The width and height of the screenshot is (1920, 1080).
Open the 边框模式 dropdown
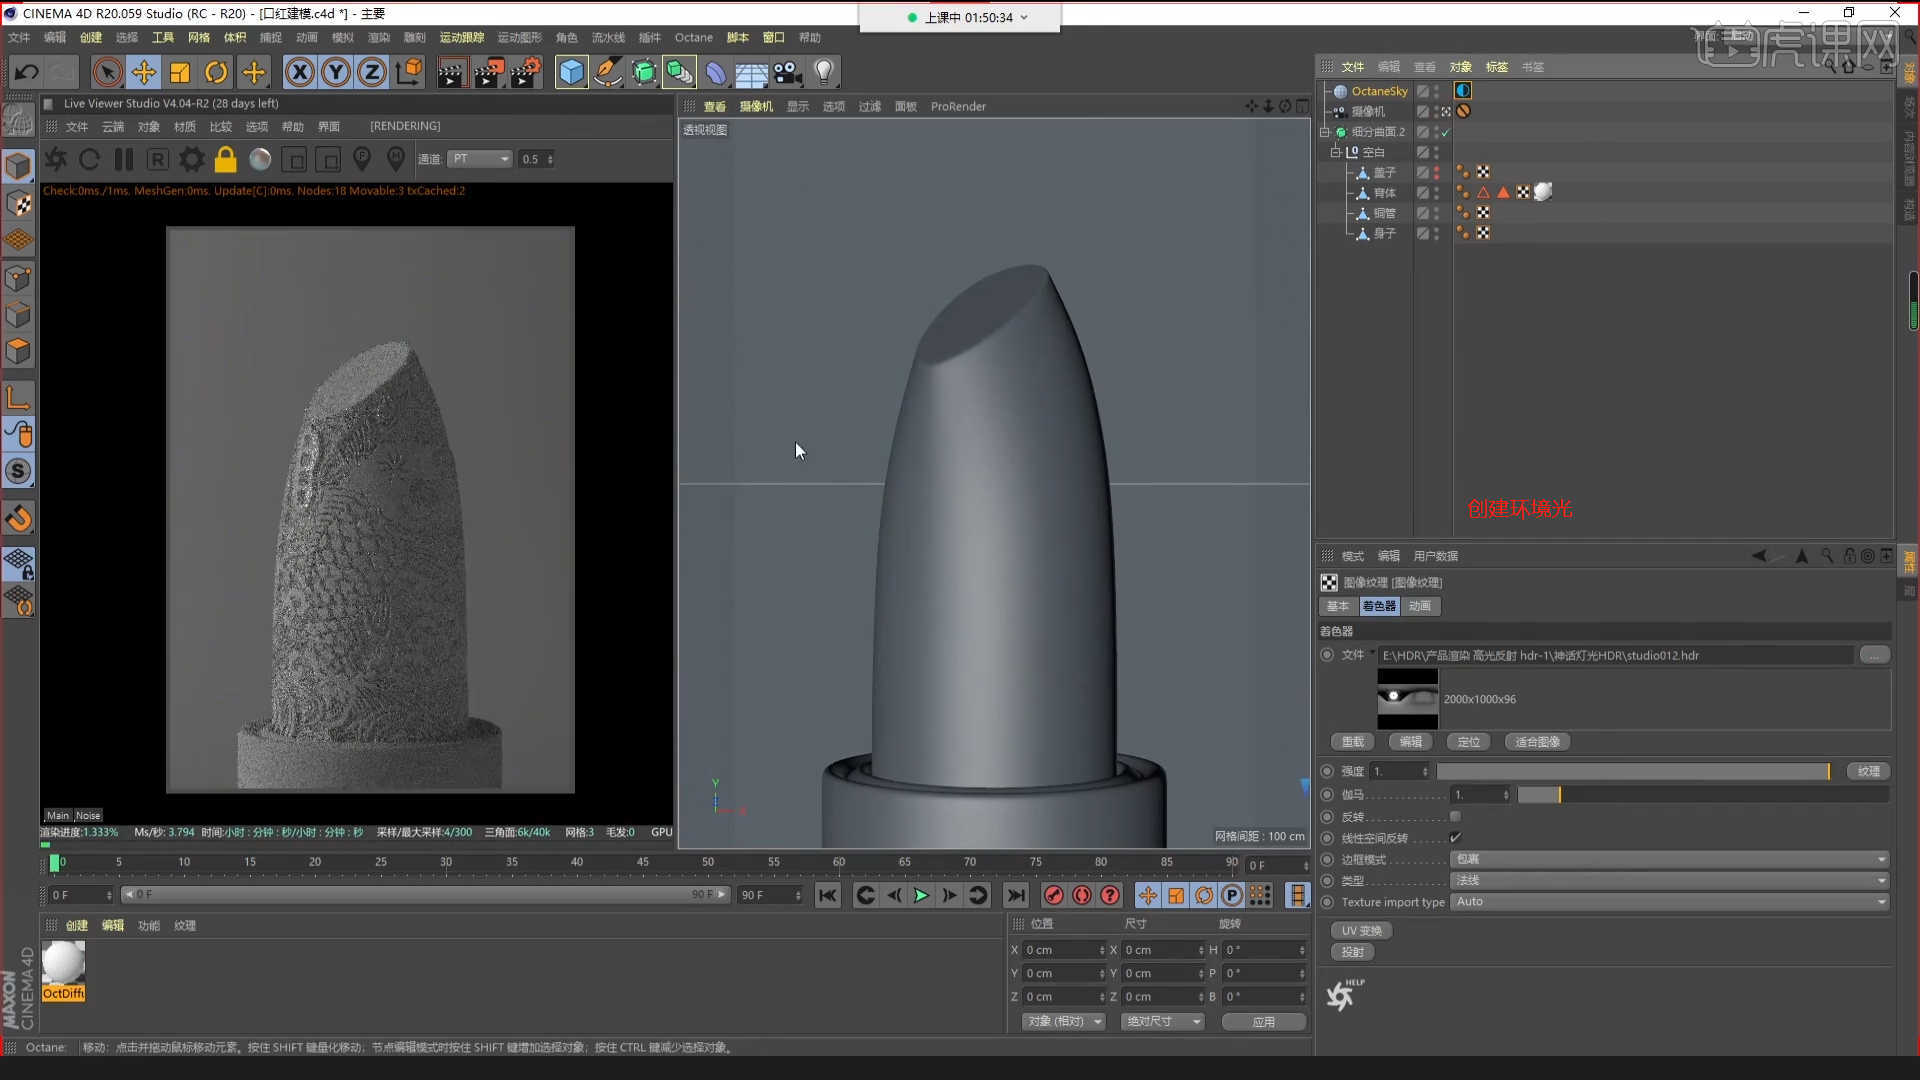(x=1669, y=859)
